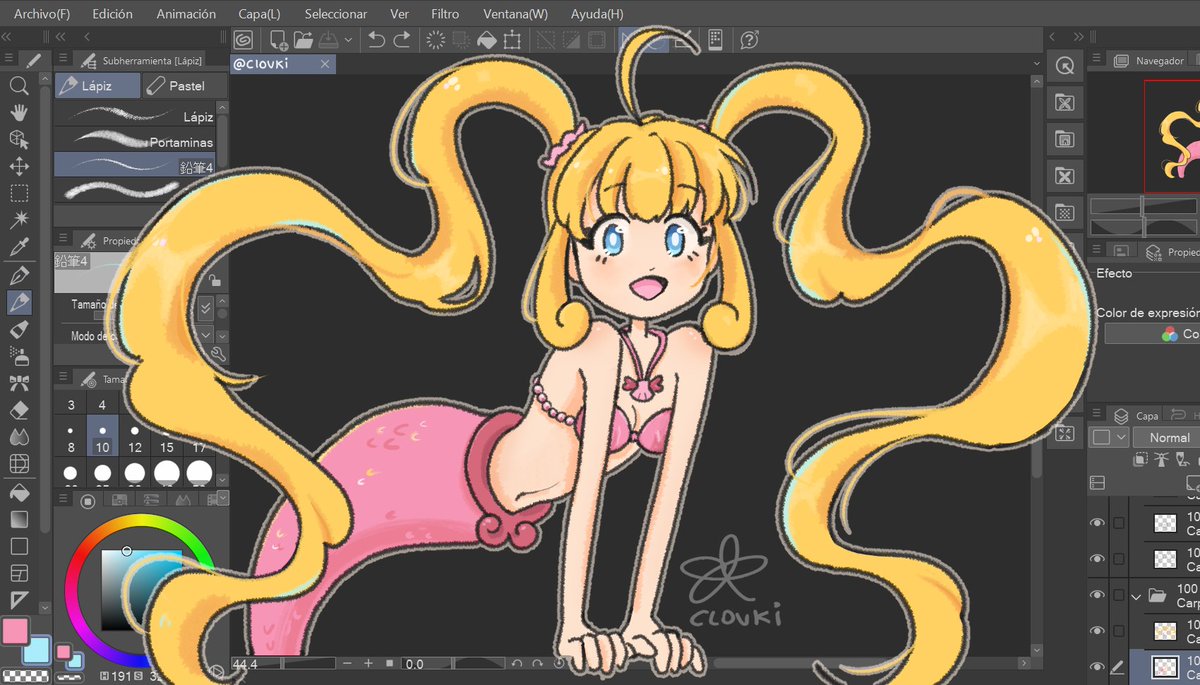Screen dimensions: 1200x685
Task: Open Animación menu
Action: click(186, 14)
